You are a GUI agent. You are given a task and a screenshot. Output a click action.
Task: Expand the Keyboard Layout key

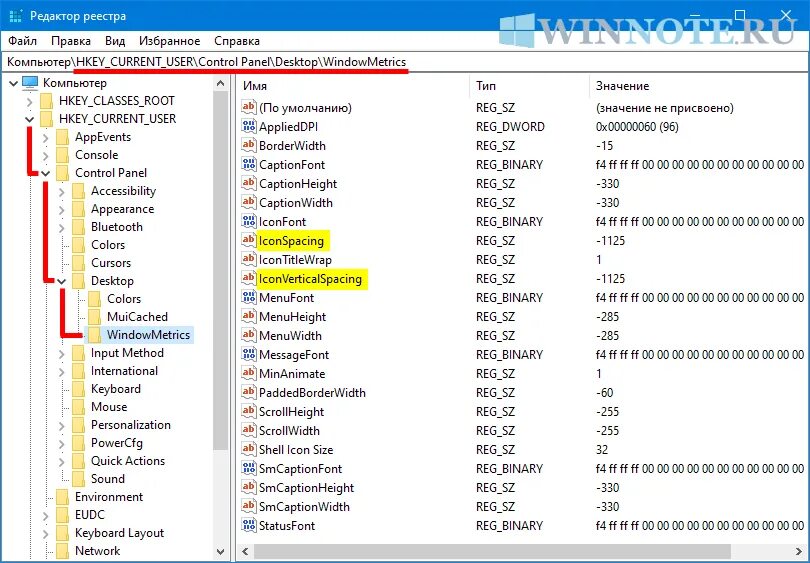coord(45,534)
